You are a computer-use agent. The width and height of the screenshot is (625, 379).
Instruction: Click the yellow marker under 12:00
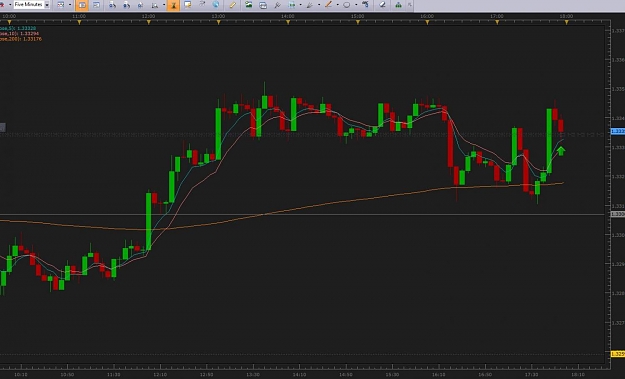pyautogui.click(x=149, y=23)
